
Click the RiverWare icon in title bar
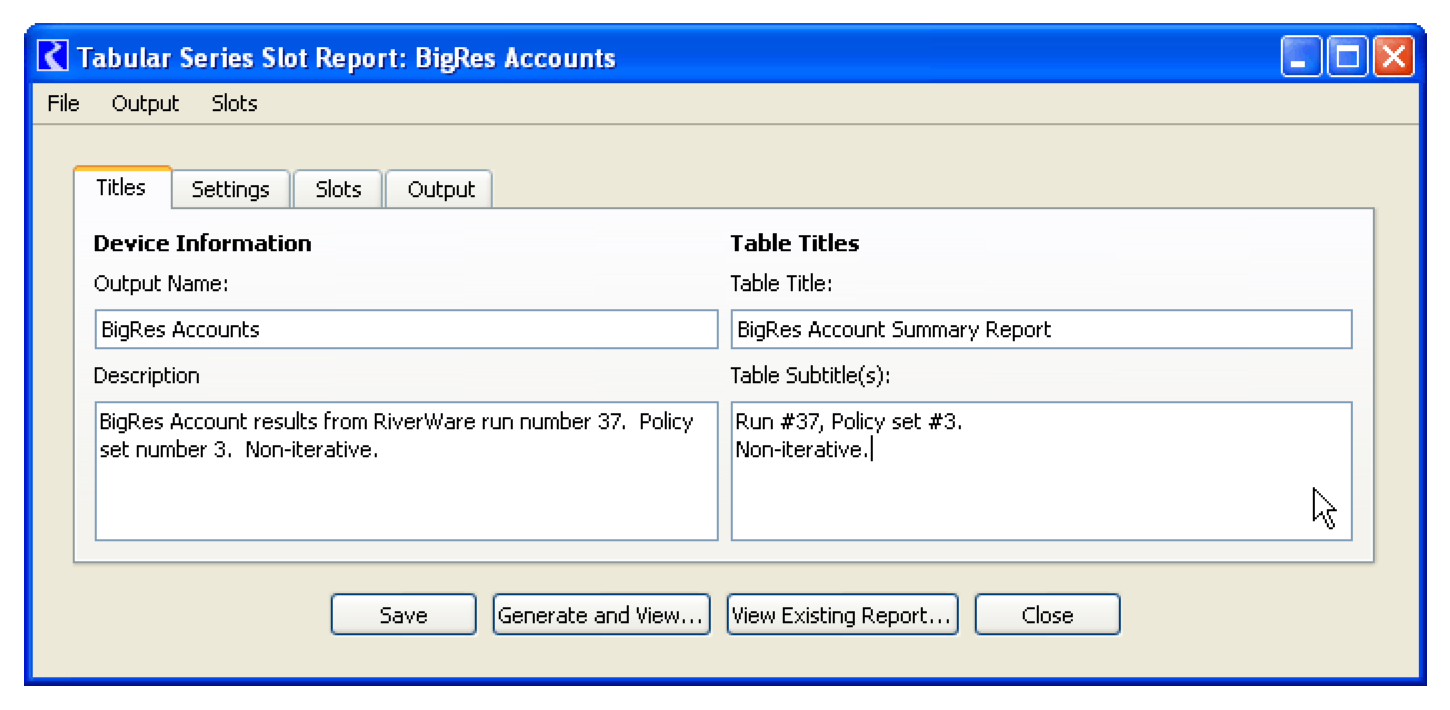(53, 57)
